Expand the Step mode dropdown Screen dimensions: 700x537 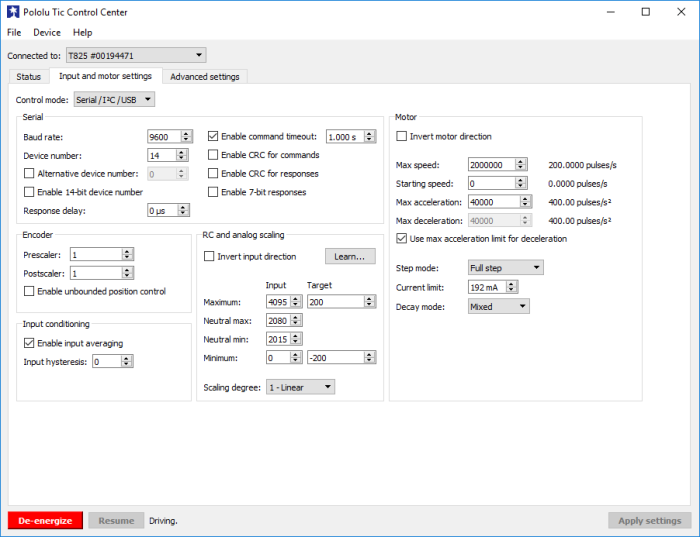tap(505, 267)
